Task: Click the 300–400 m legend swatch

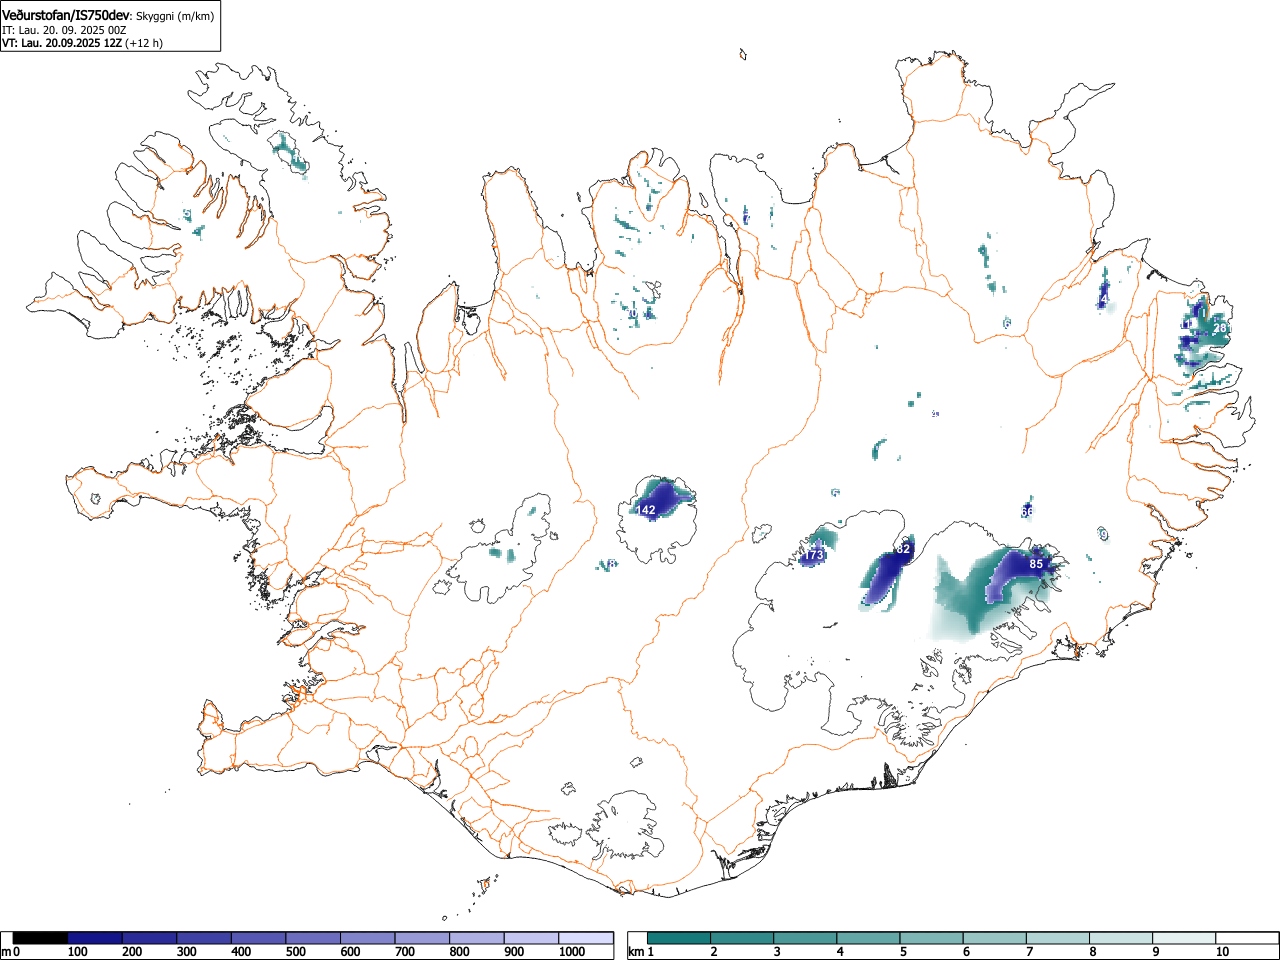Action: click(x=204, y=938)
